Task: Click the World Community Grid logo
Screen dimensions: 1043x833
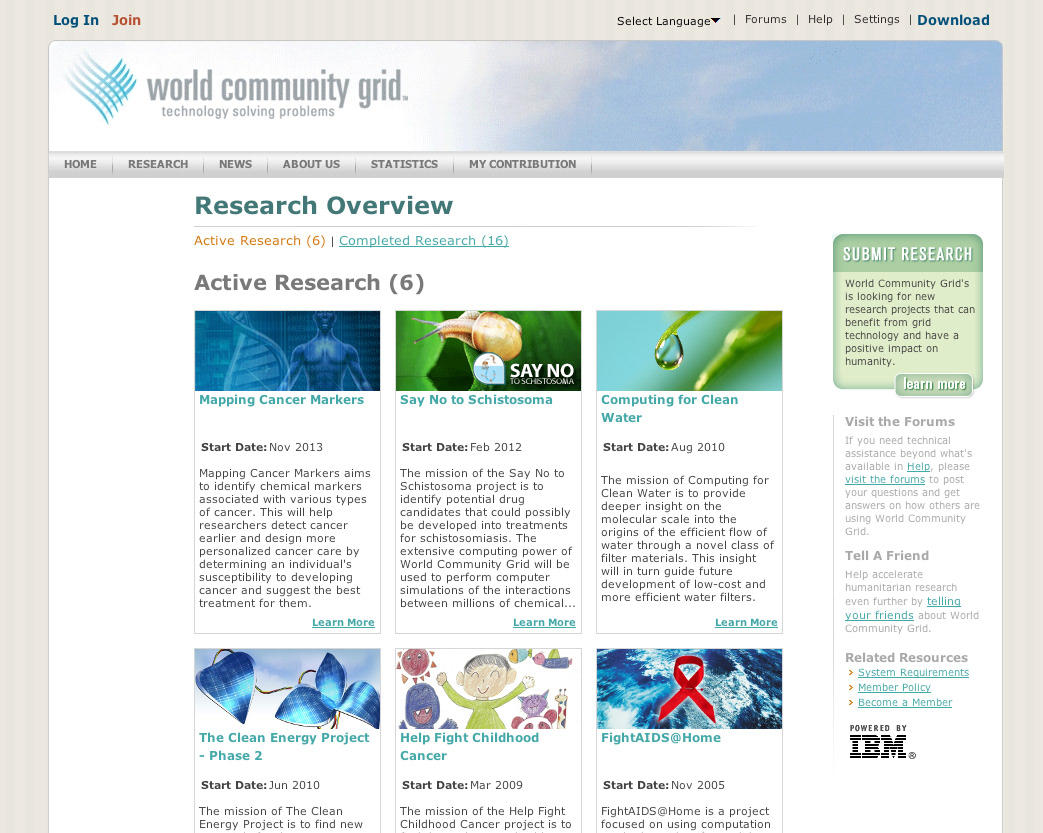Action: tap(236, 88)
